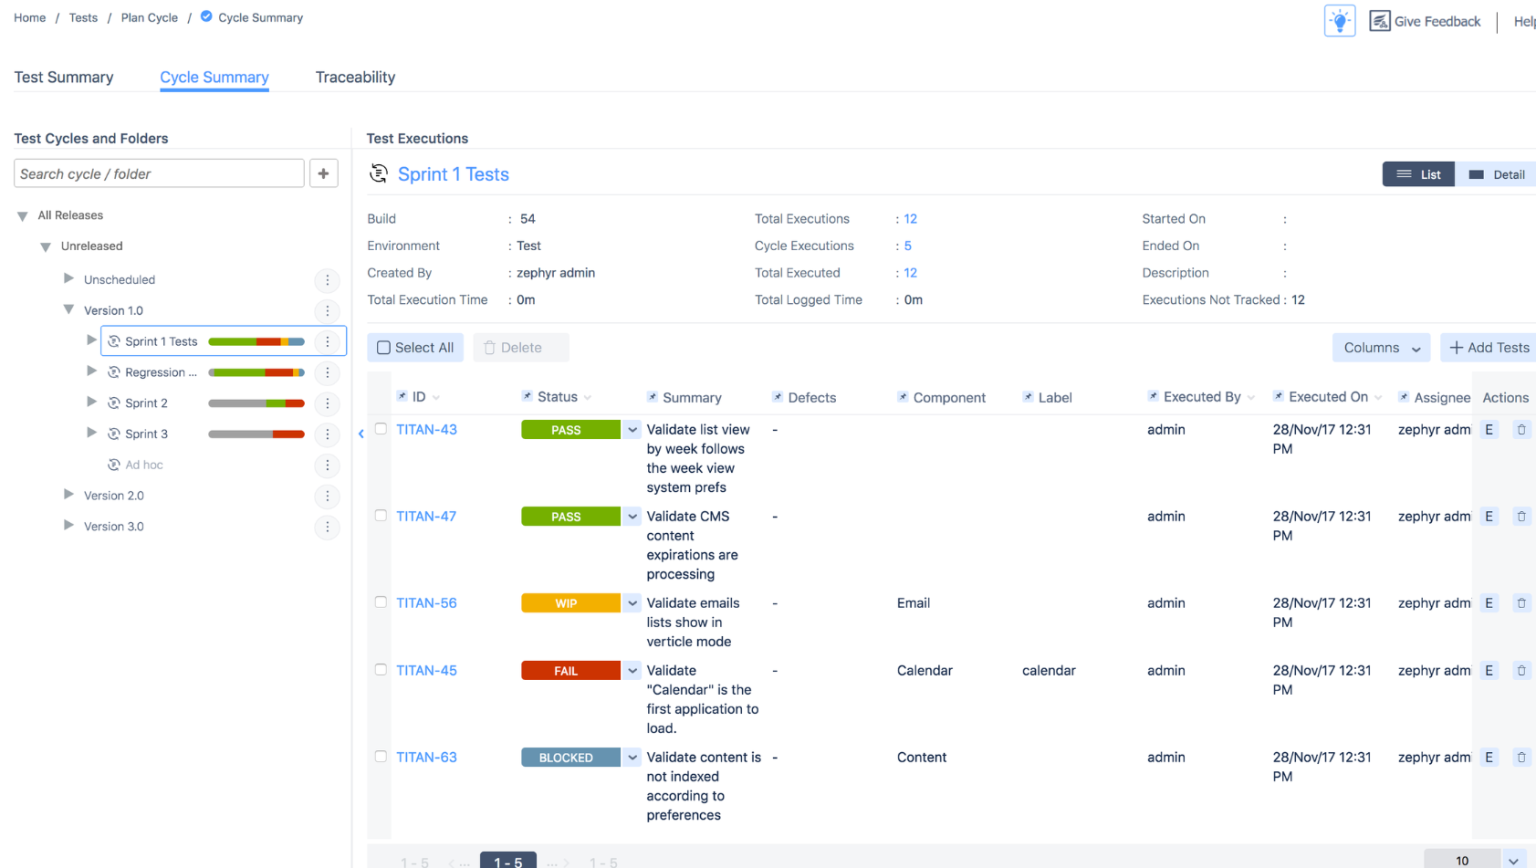Switch to the Traceability tab
This screenshot has width=1536, height=868.
[355, 77]
